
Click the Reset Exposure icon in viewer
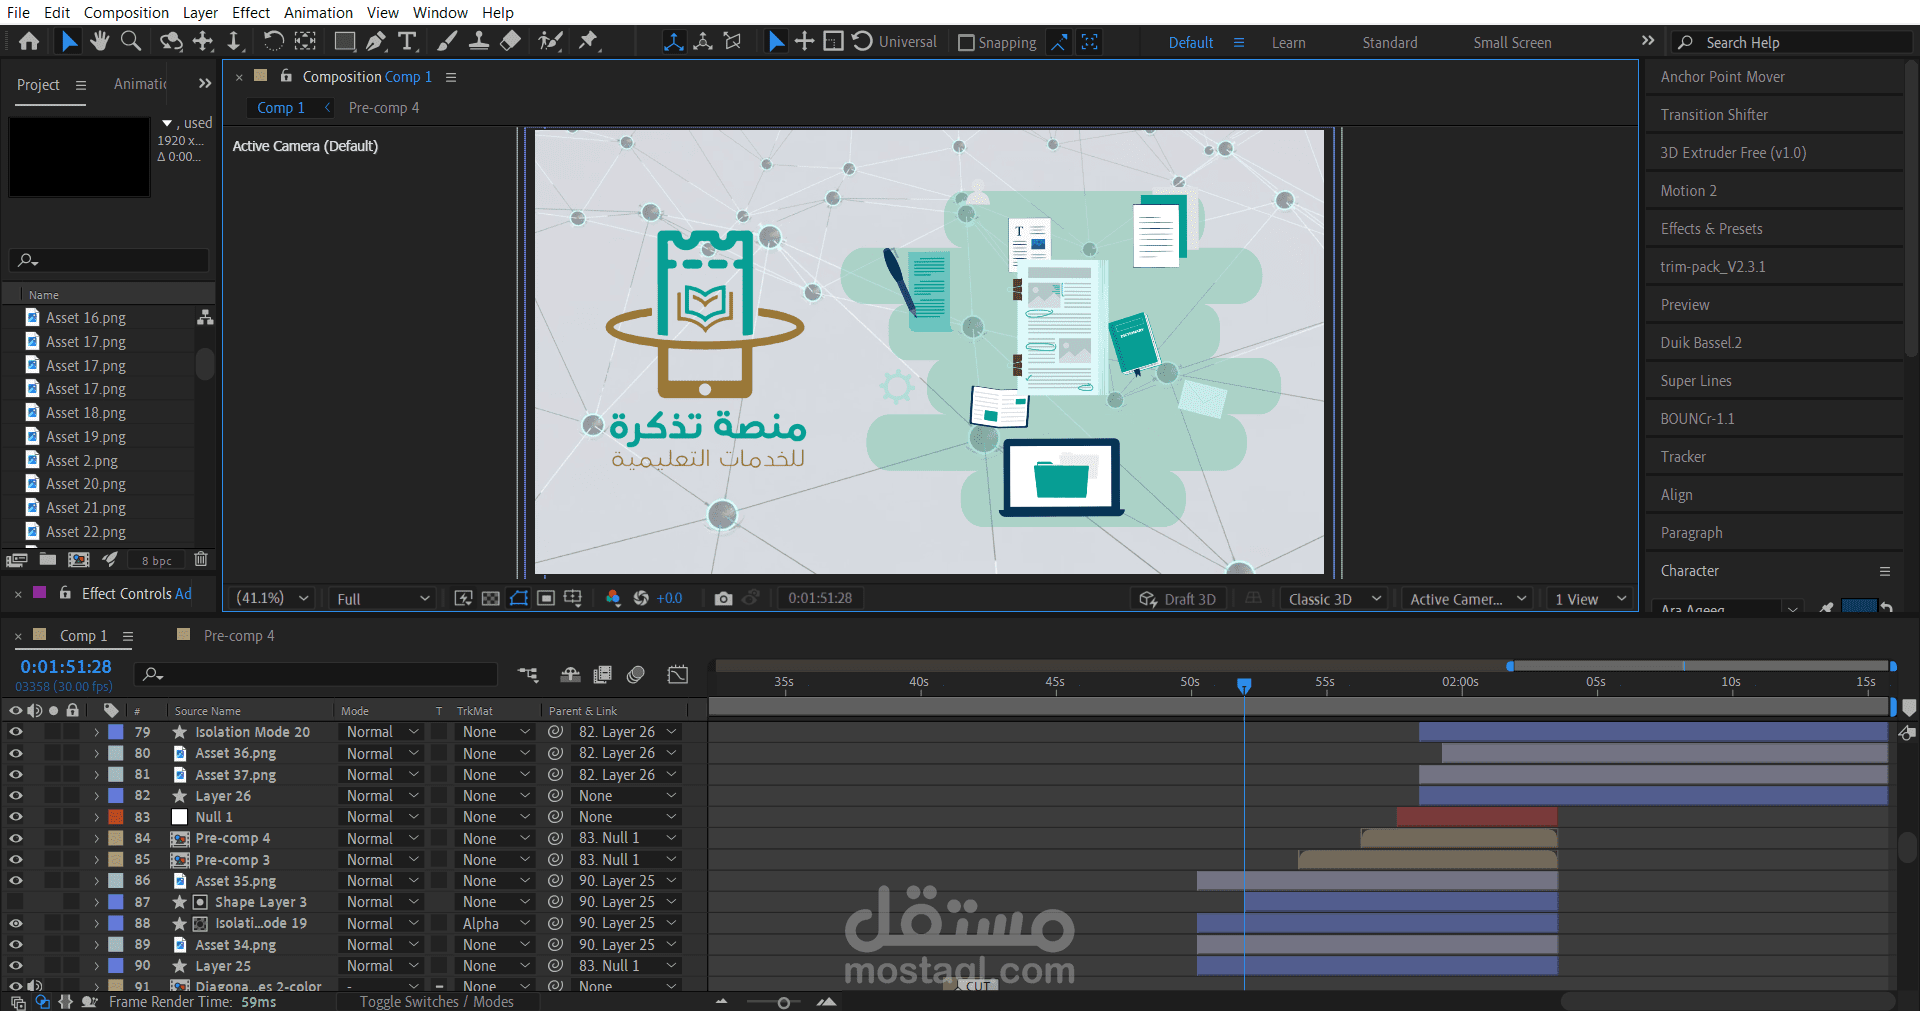[641, 599]
